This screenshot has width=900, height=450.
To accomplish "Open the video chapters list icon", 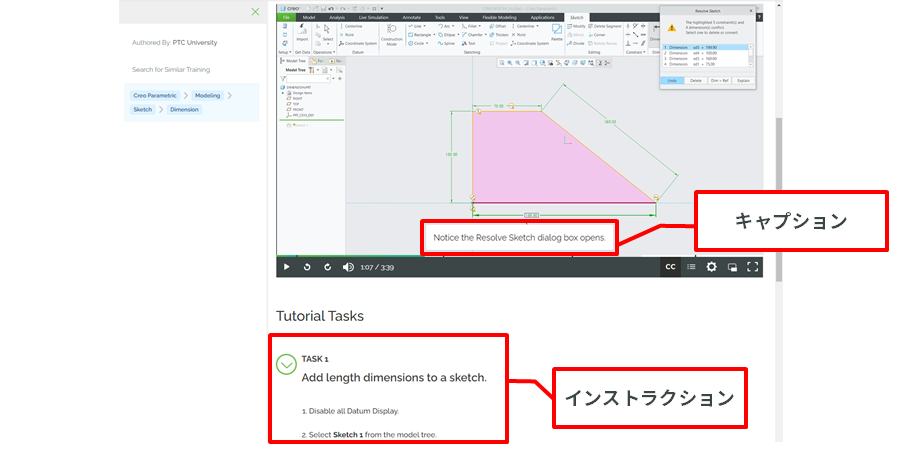I will (x=691, y=267).
